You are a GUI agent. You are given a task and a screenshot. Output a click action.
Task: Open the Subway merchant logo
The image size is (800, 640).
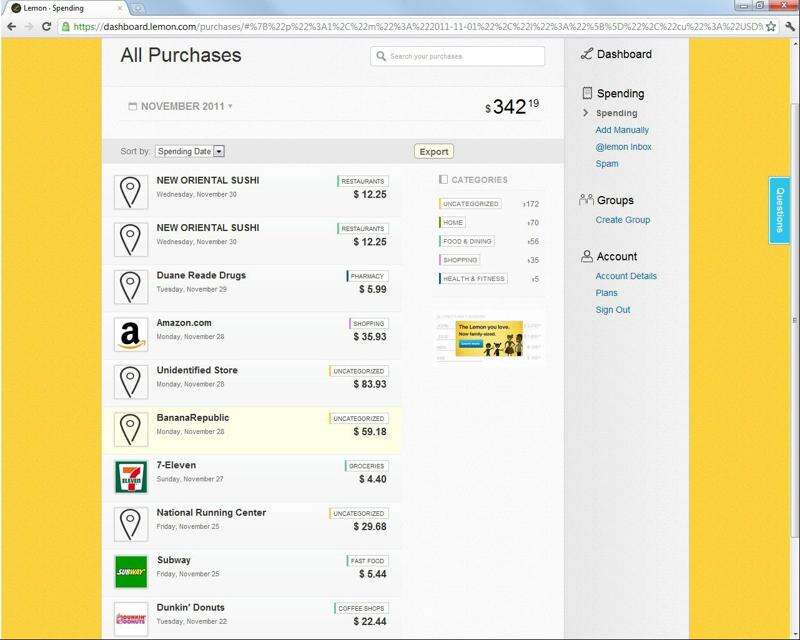pyautogui.click(x=131, y=572)
